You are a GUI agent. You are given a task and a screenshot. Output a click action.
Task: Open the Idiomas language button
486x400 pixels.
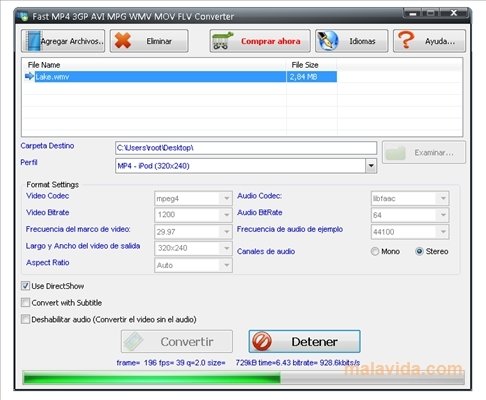(352, 41)
